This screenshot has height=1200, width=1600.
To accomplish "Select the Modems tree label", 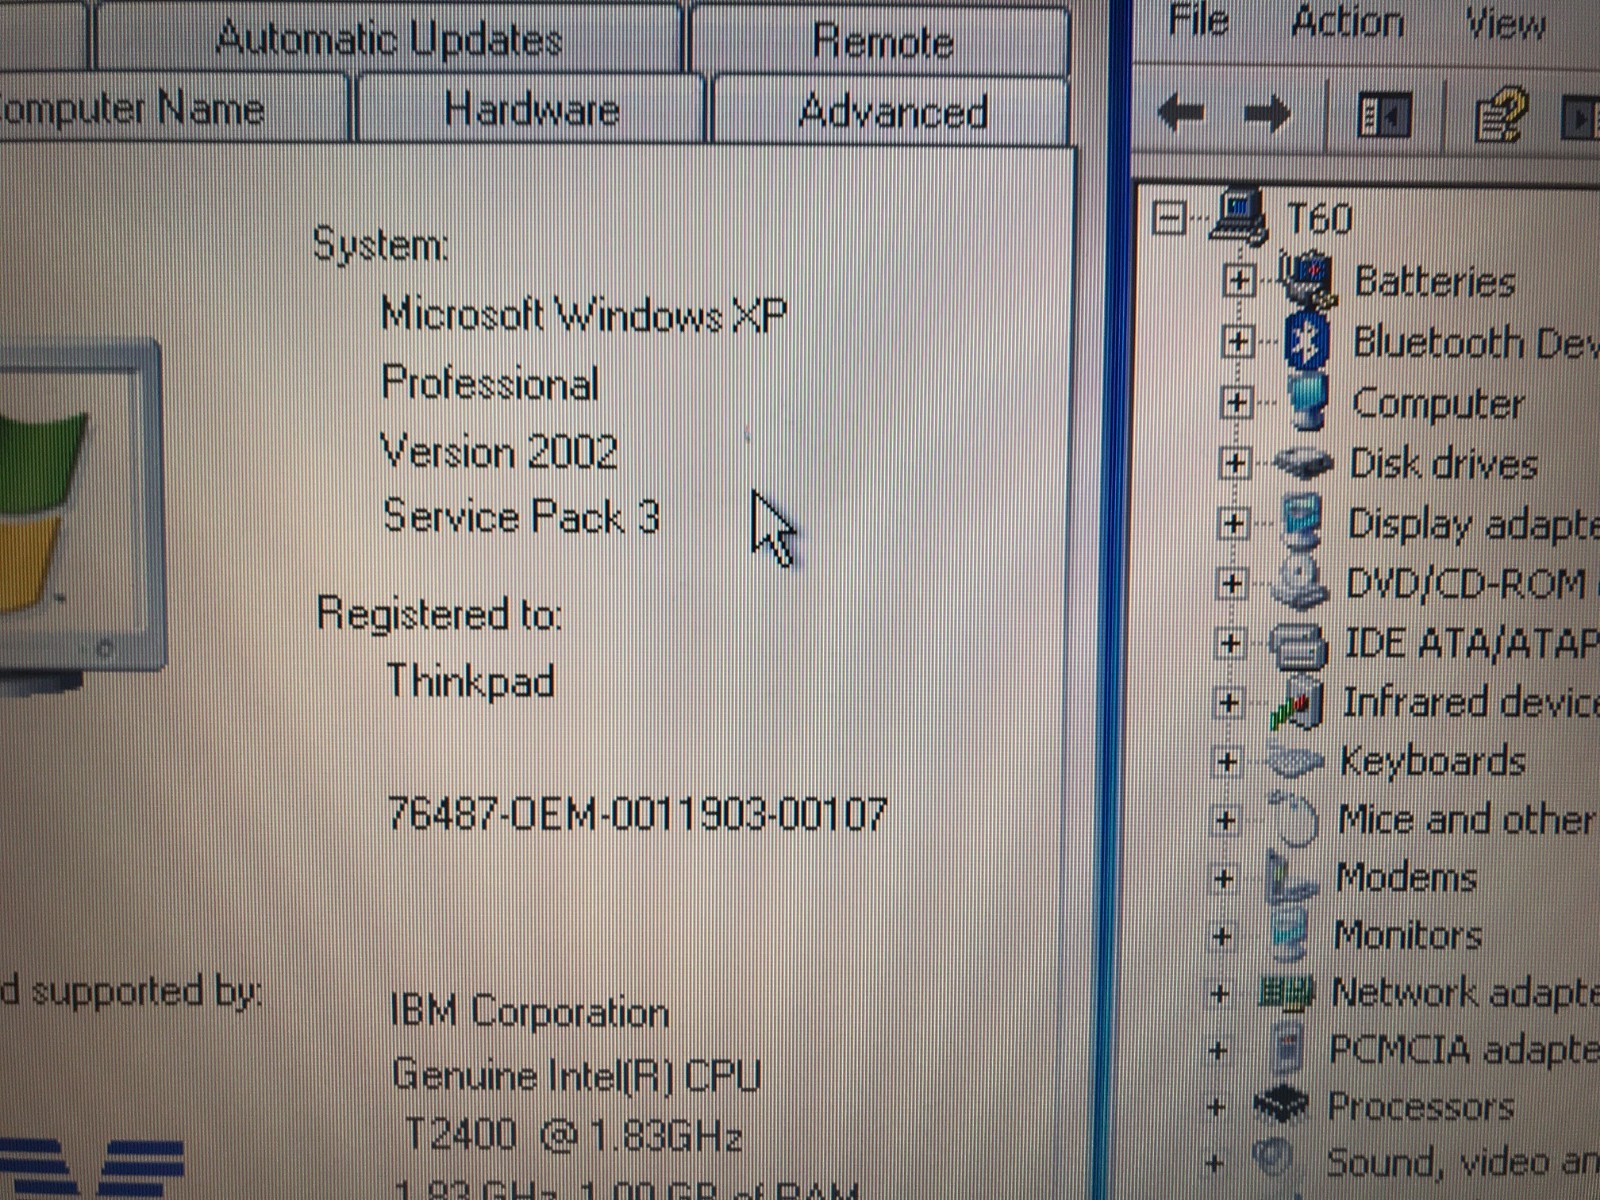I will coord(1406,878).
